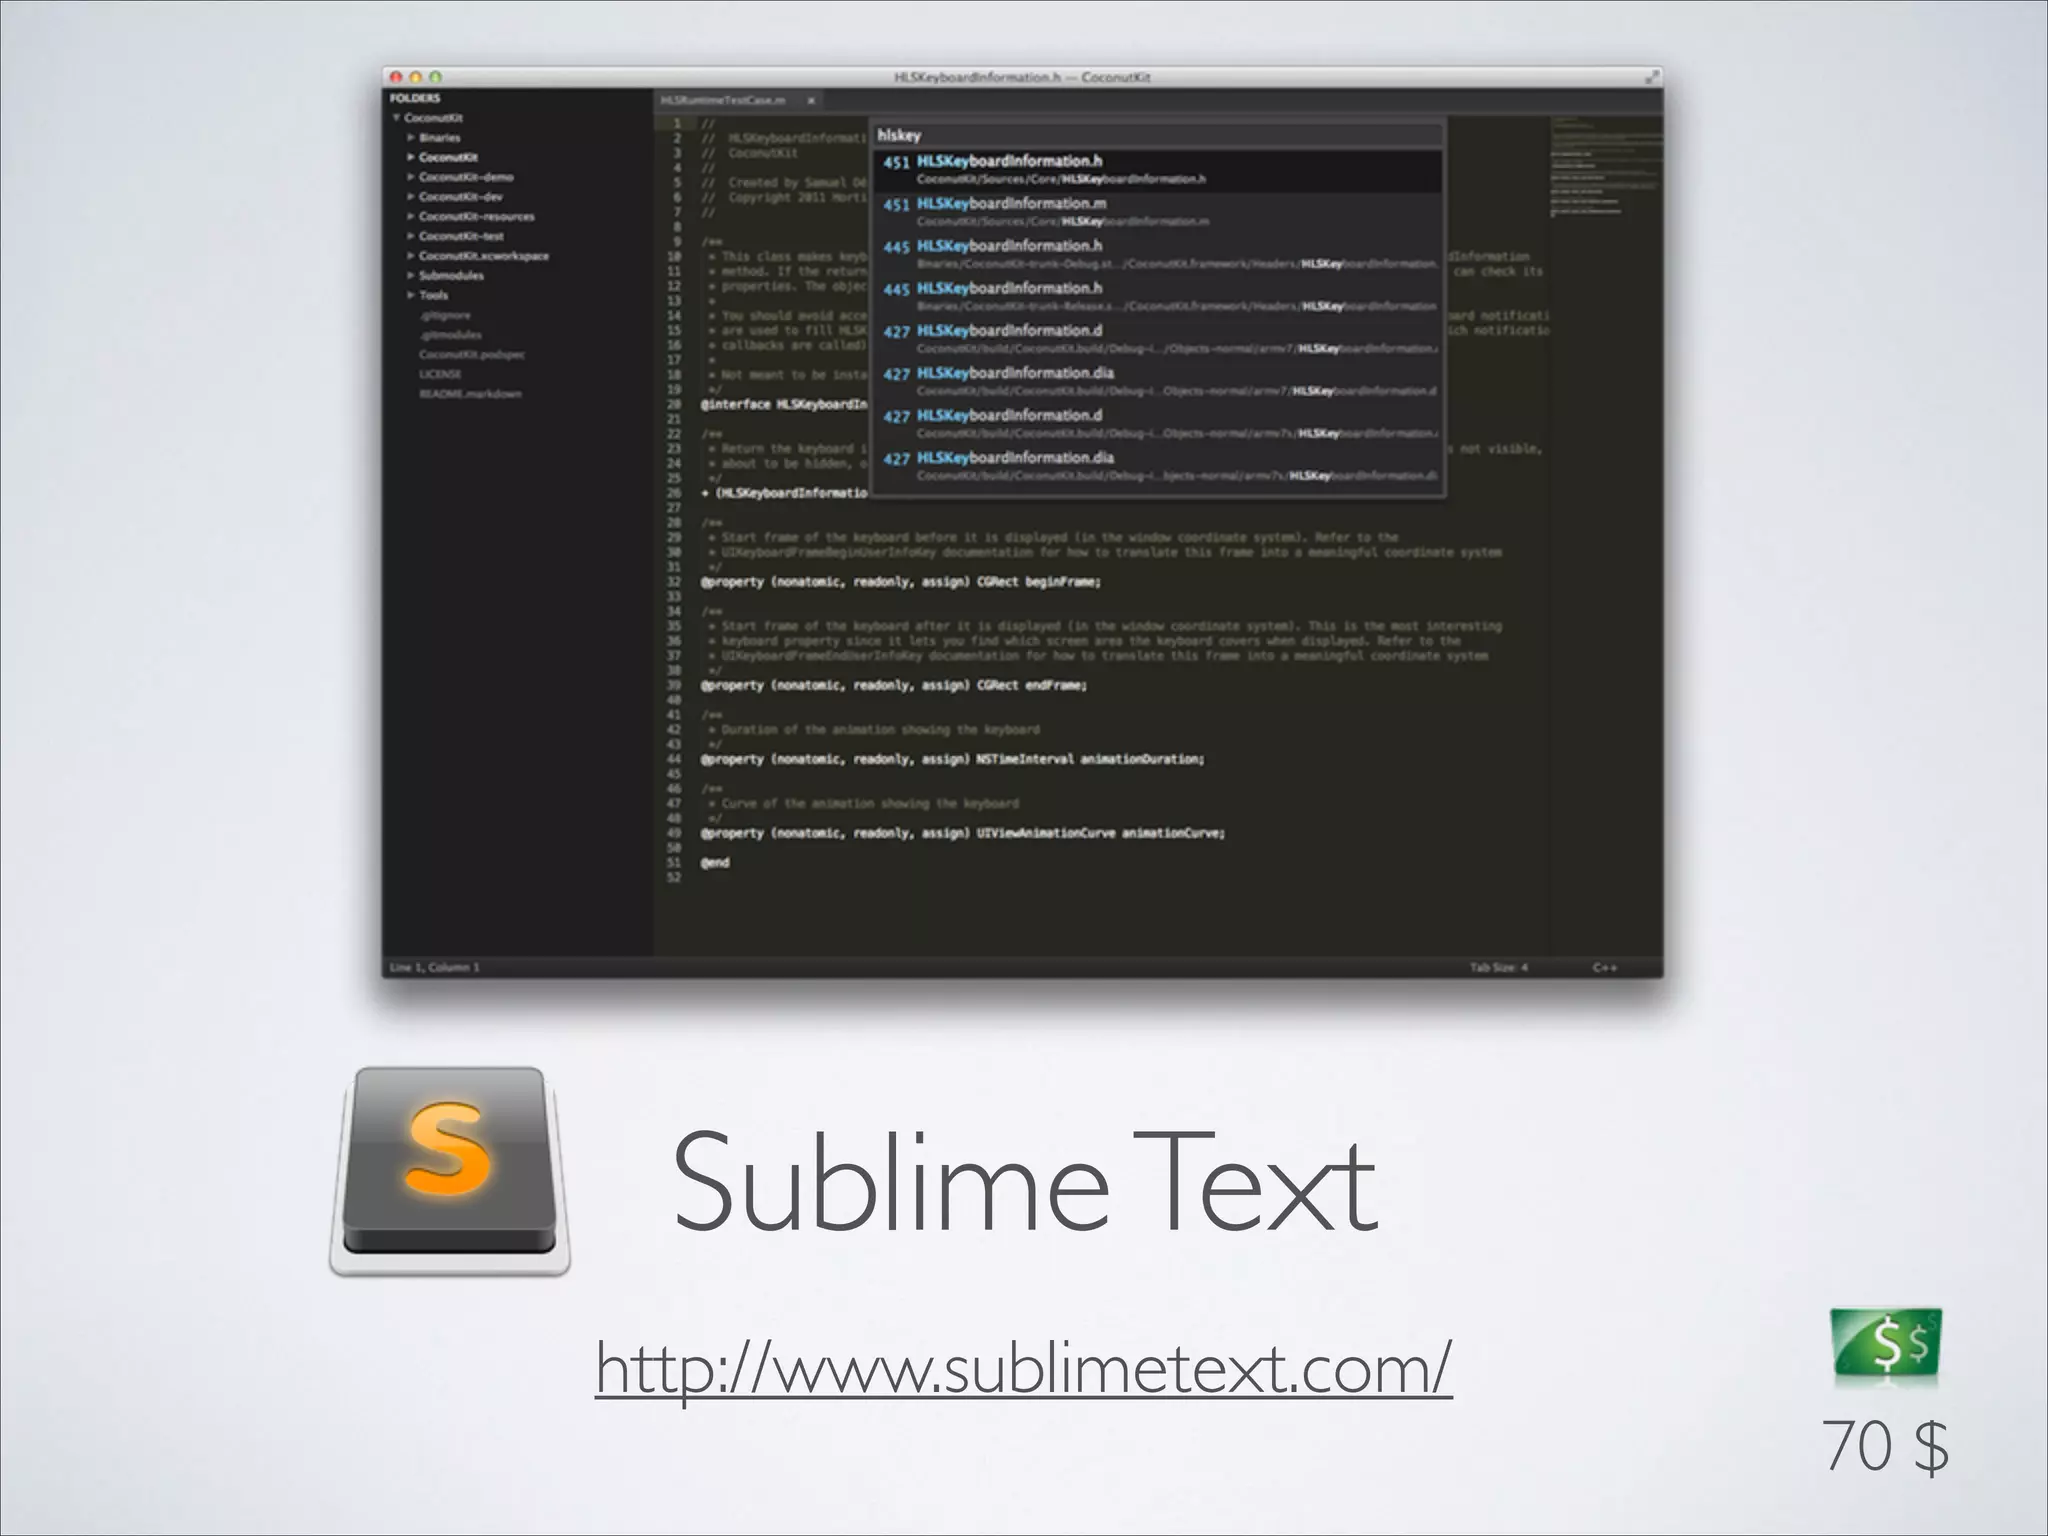Choose first 427 HLSKeyboardInformation.dia armv7 result
Screen dimensions: 2048x1536
1158,382
